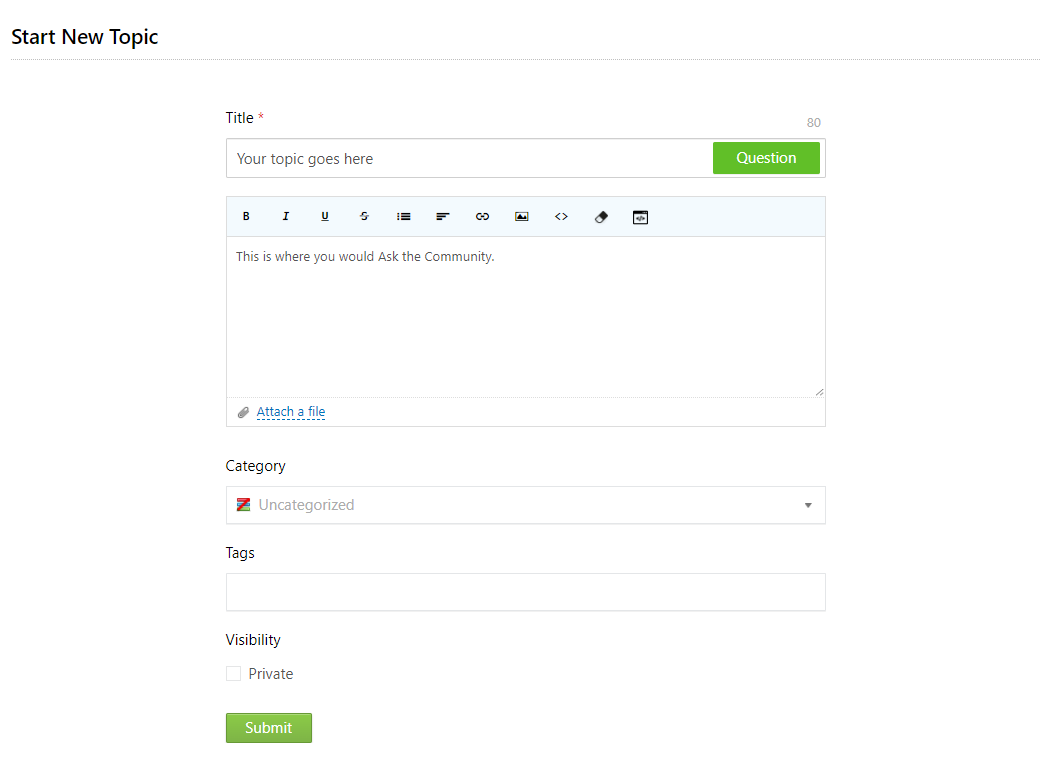Click the 'Start New Topic' heading
The height and width of the screenshot is (783, 1051).
tap(84, 37)
